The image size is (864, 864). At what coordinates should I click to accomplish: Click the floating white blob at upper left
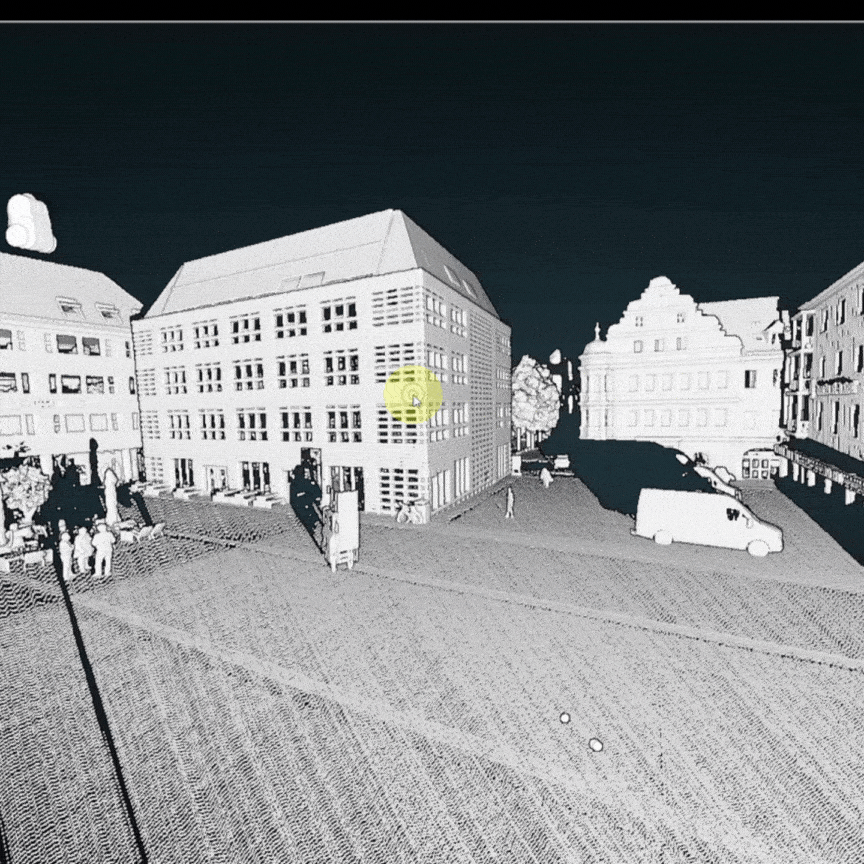30,223
